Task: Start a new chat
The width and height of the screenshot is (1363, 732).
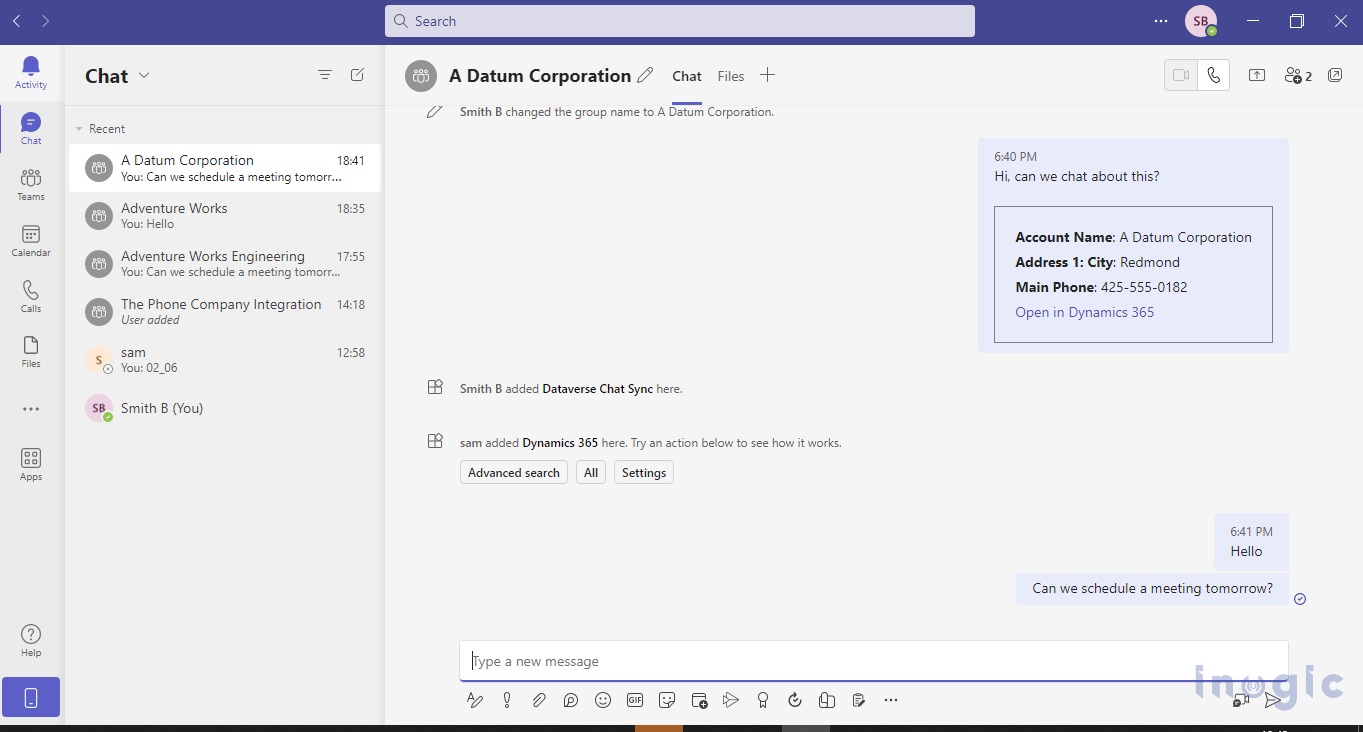Action: 358,75
